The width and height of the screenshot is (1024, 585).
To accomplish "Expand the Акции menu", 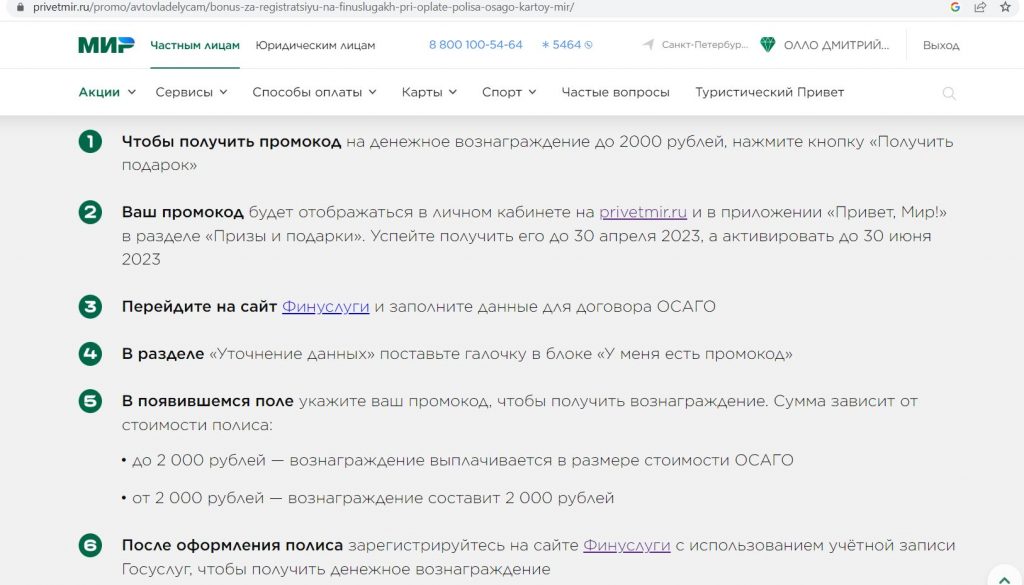I will tap(107, 92).
